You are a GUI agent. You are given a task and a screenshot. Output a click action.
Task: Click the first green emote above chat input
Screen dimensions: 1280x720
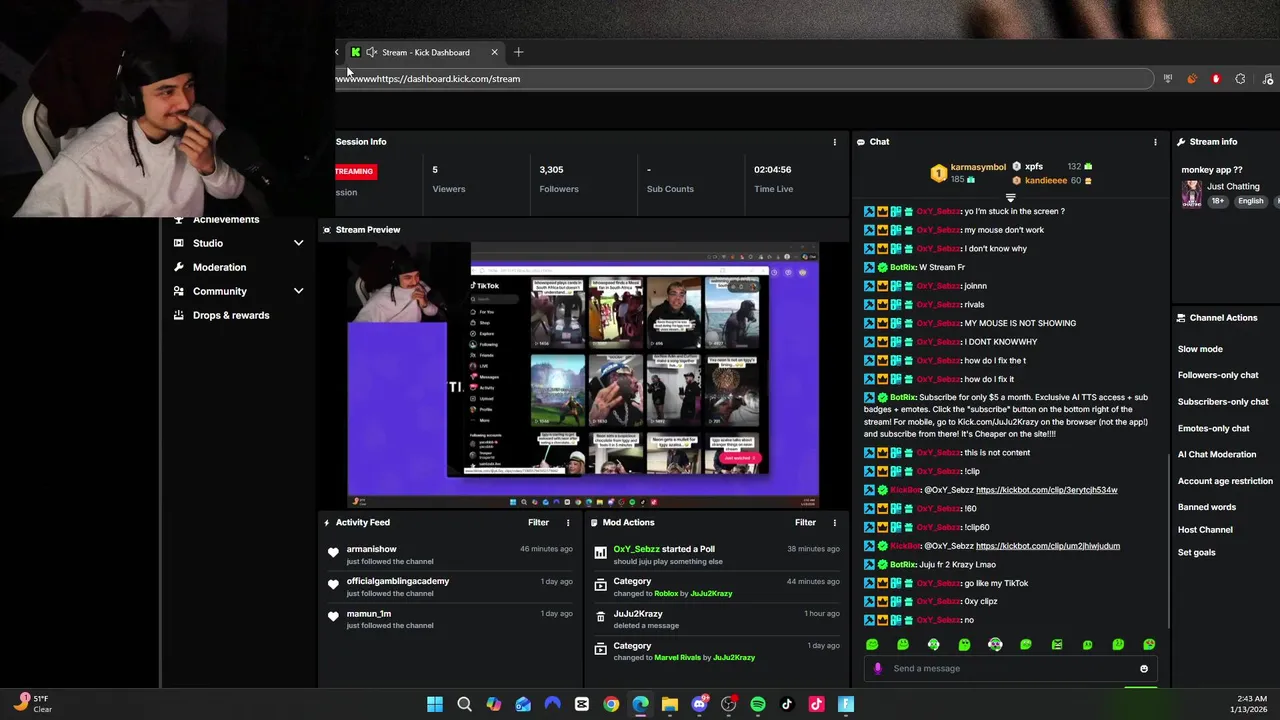click(x=872, y=645)
